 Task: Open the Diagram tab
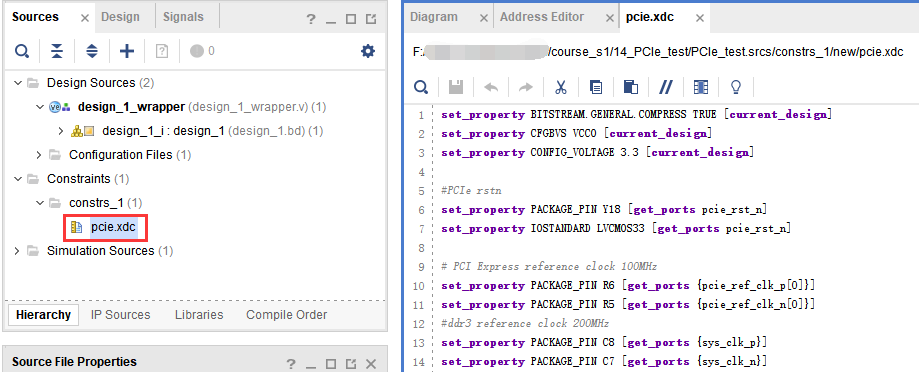click(x=434, y=17)
